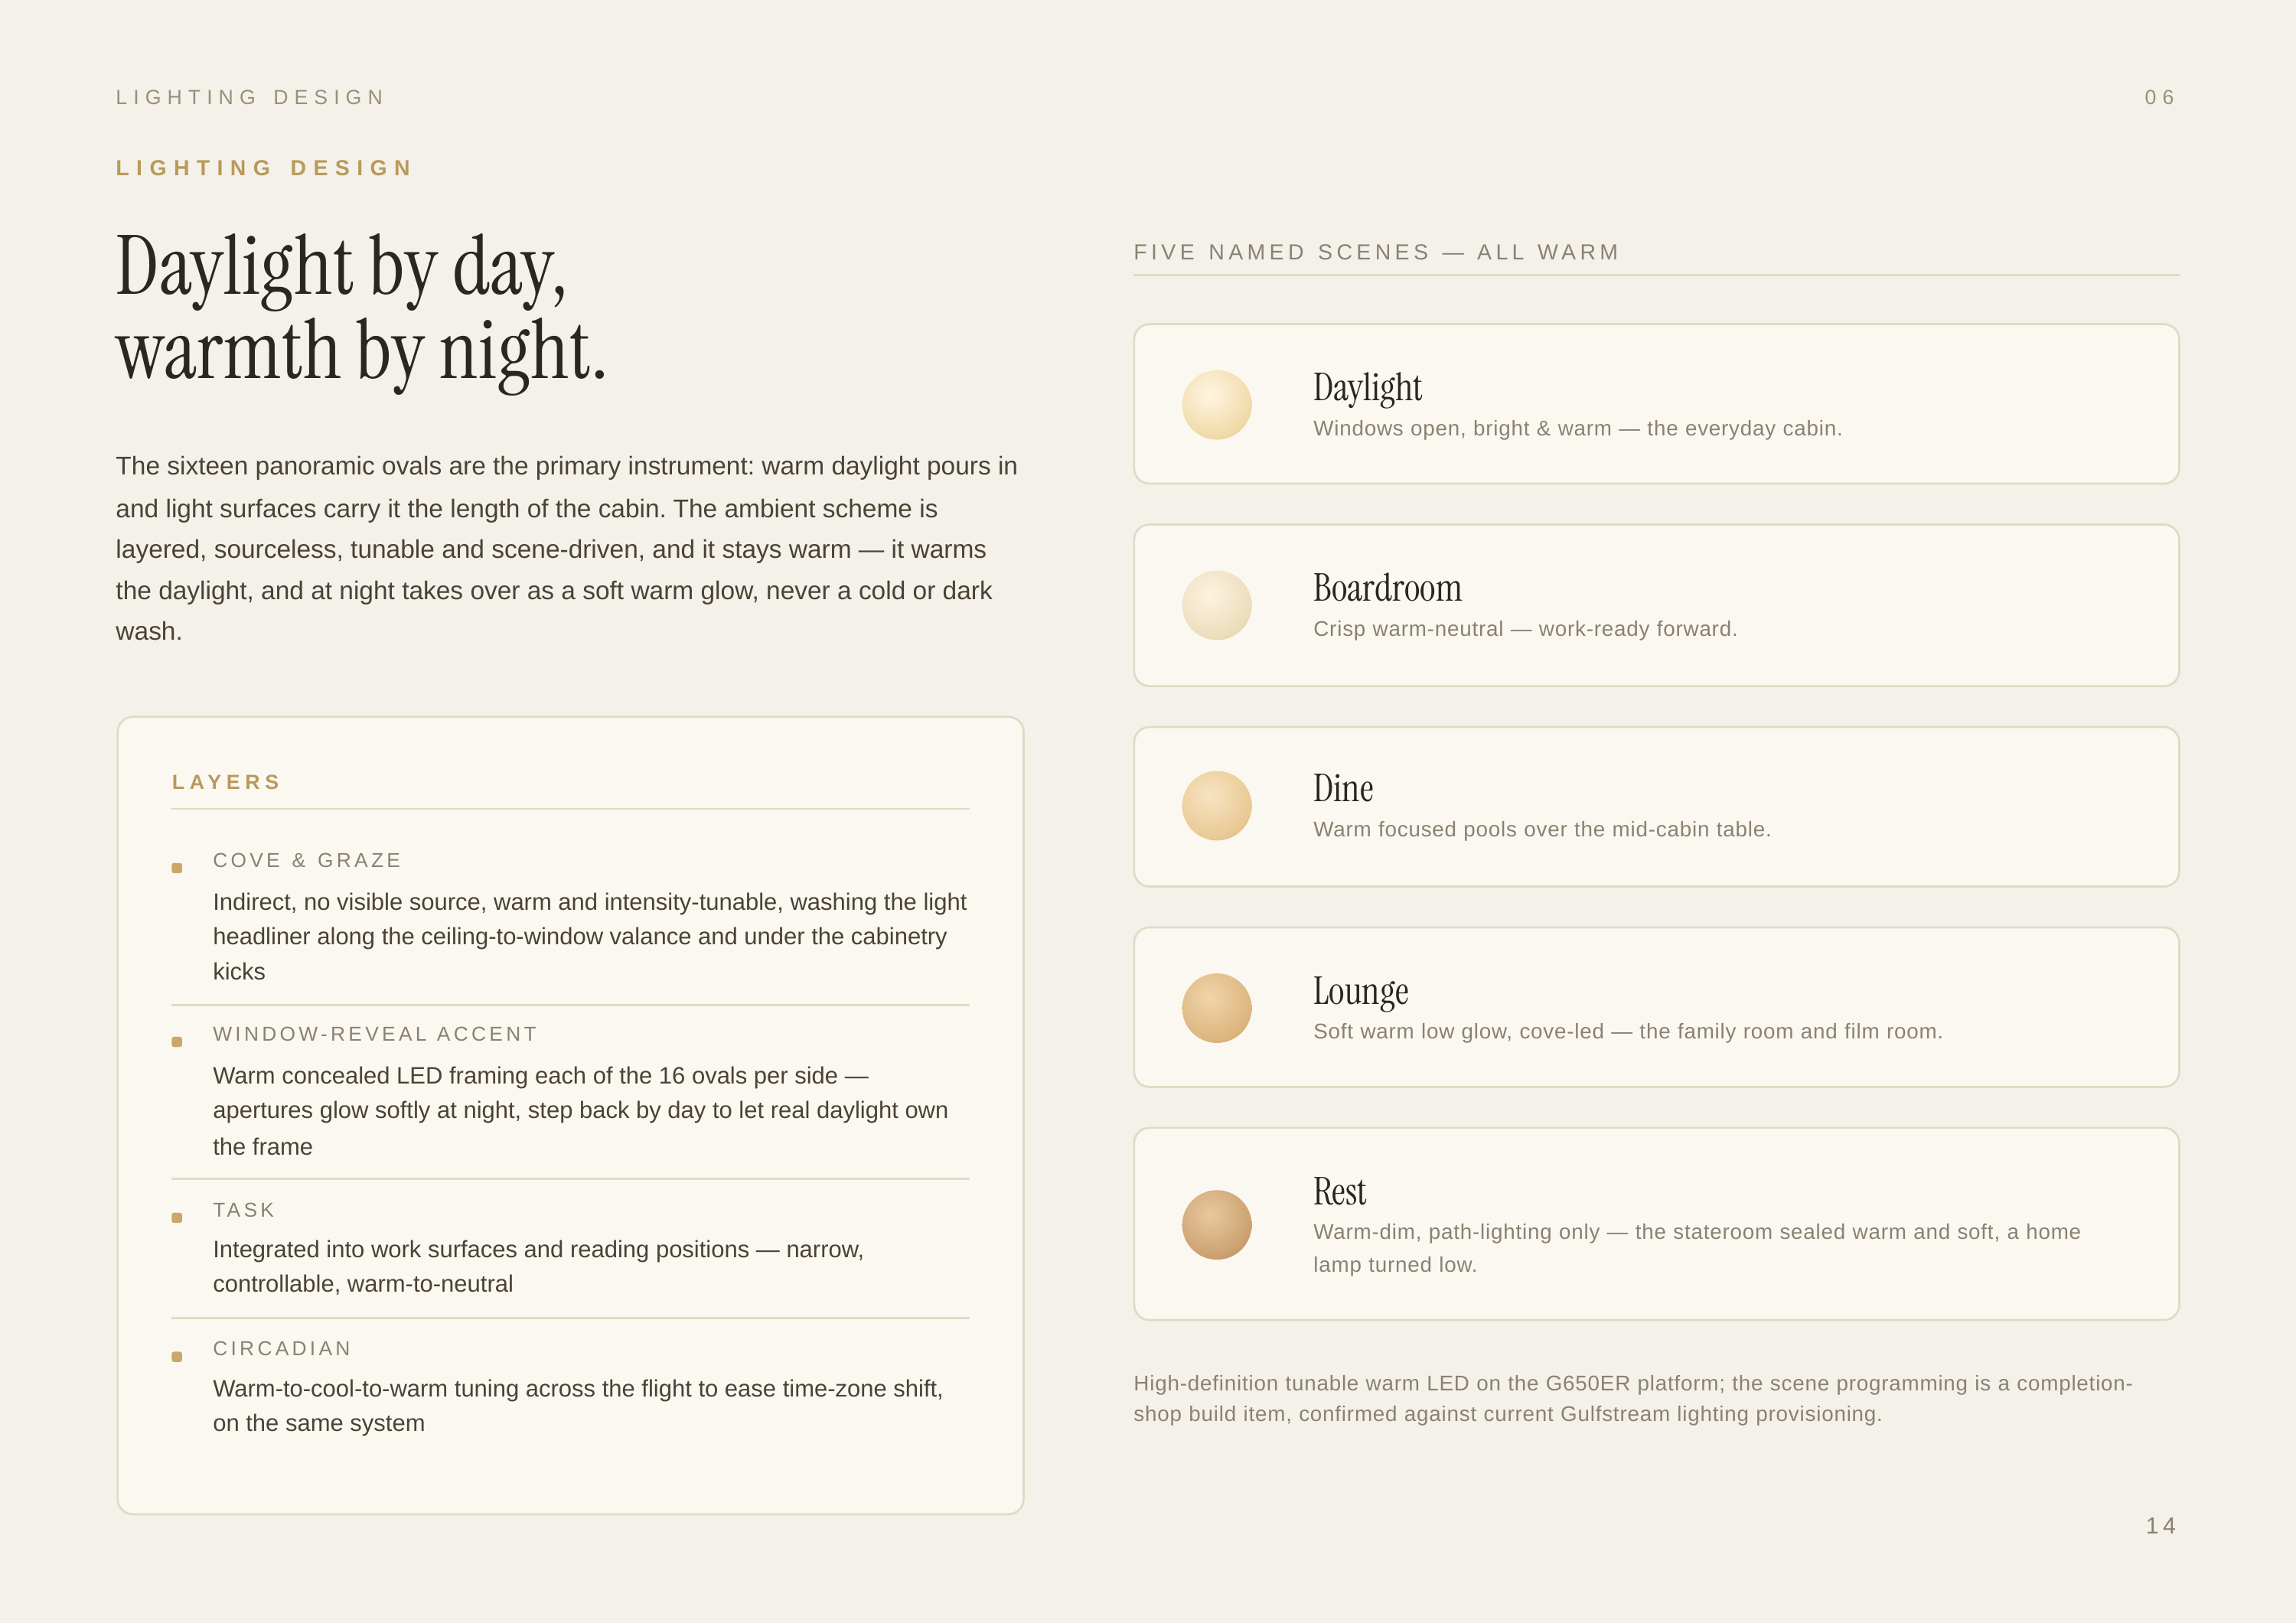This screenshot has height=1623, width=2296.
Task: Click the Circadian layer bullet marker
Action: pyautogui.click(x=177, y=1357)
